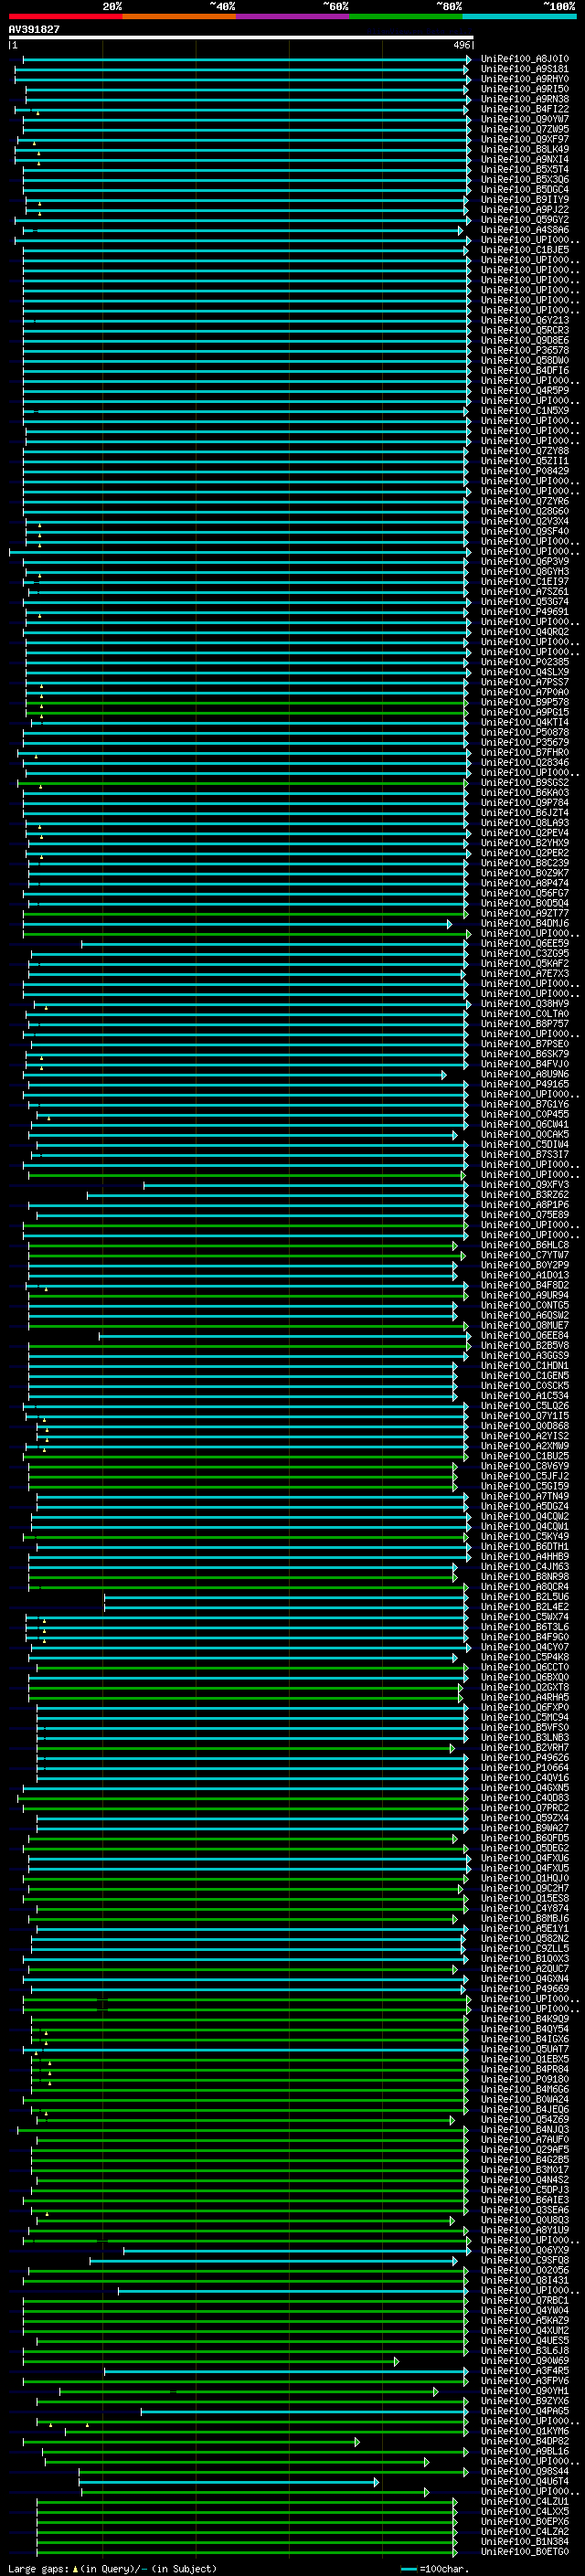Click the red ~20% identity legend bar
Screen dimensions: 585x2576
tap(65, 16)
